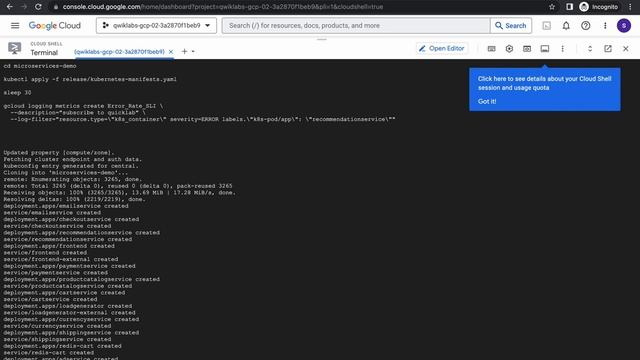Open the navigation hamburger menu
This screenshot has width=640, height=360.
[15, 25]
